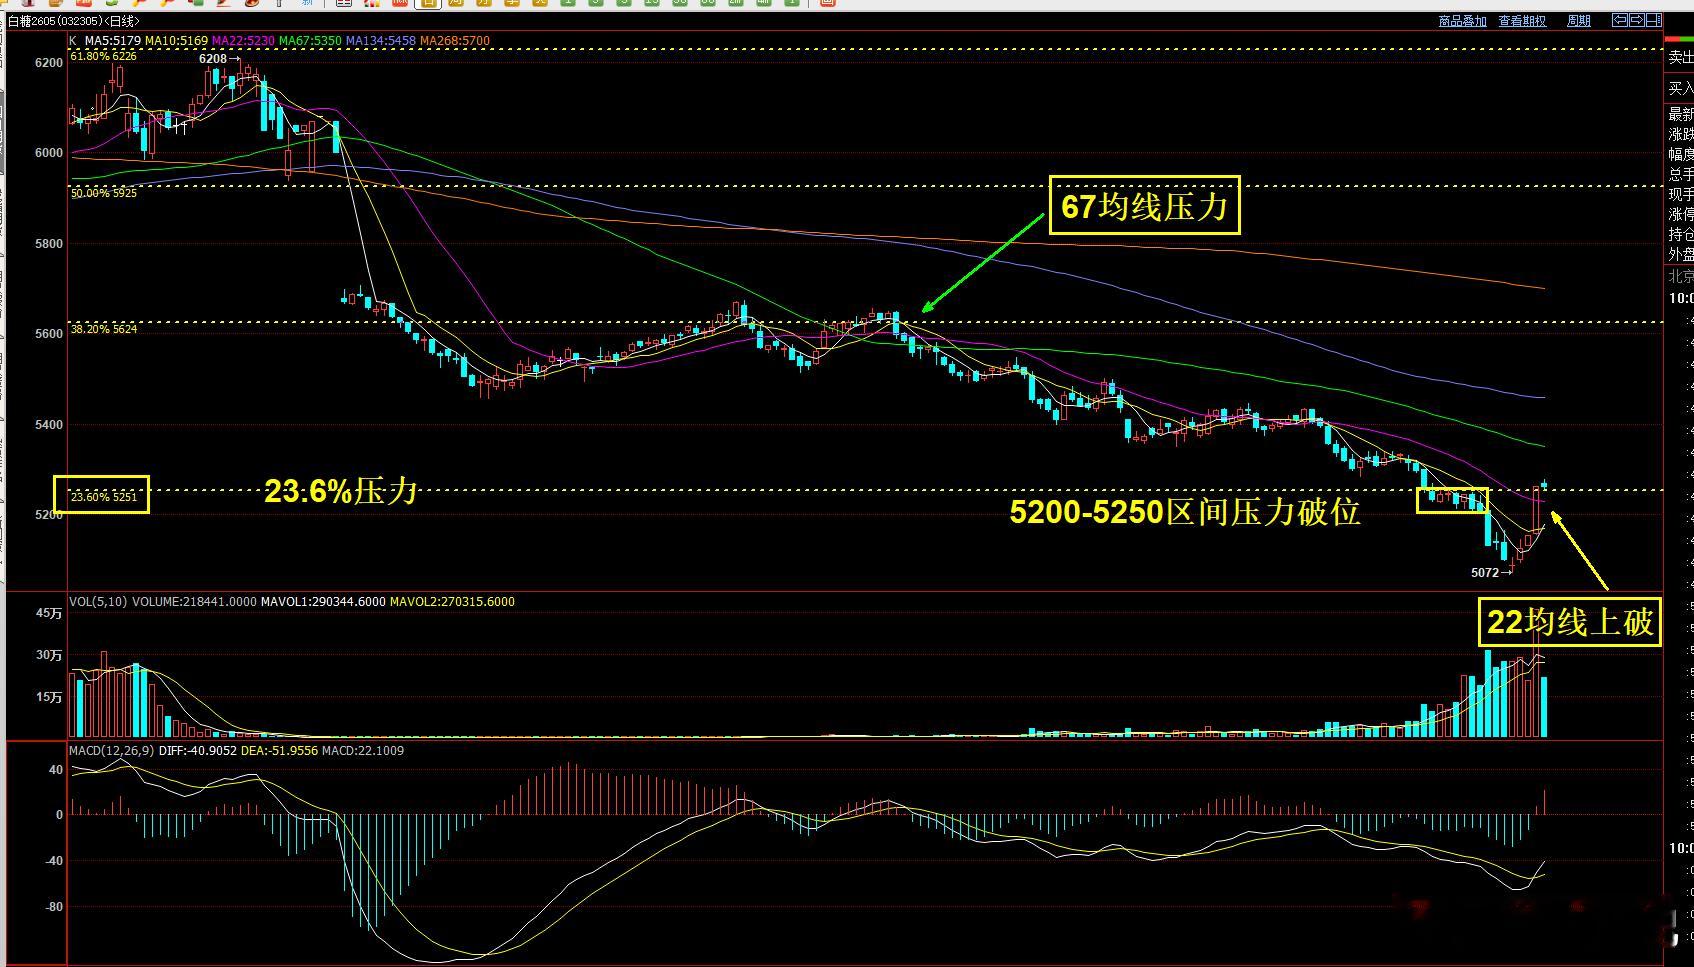Viewport: 1694px width, 967px height.
Task: Click the 5600 price axis value
Action: 49,334
